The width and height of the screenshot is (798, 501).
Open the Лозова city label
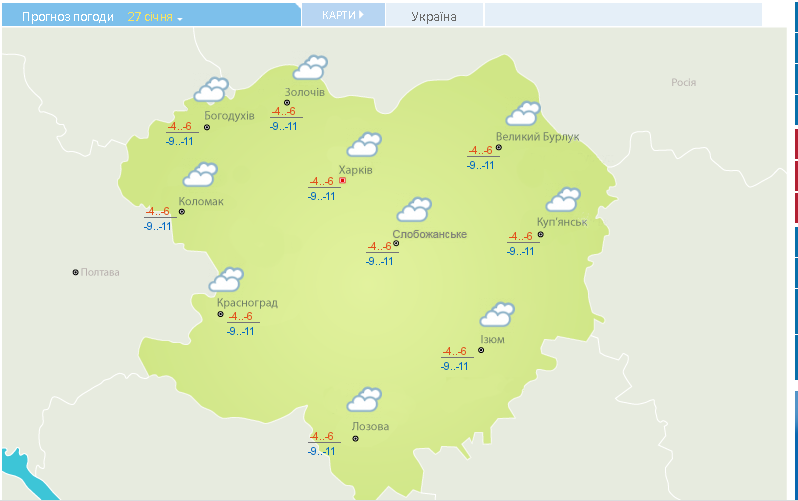(370, 427)
